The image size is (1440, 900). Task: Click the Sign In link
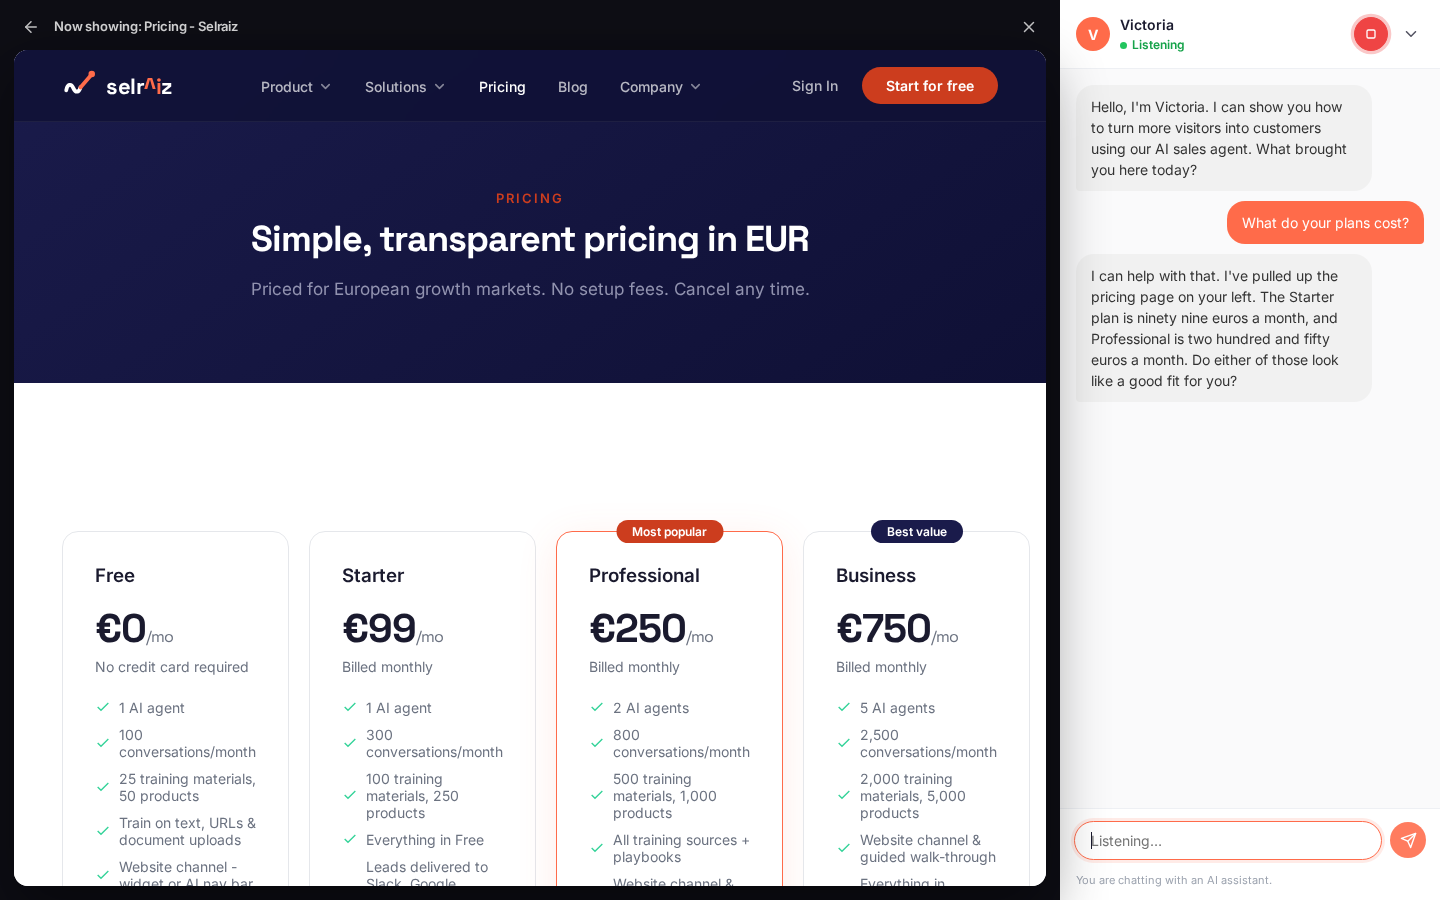tap(815, 86)
